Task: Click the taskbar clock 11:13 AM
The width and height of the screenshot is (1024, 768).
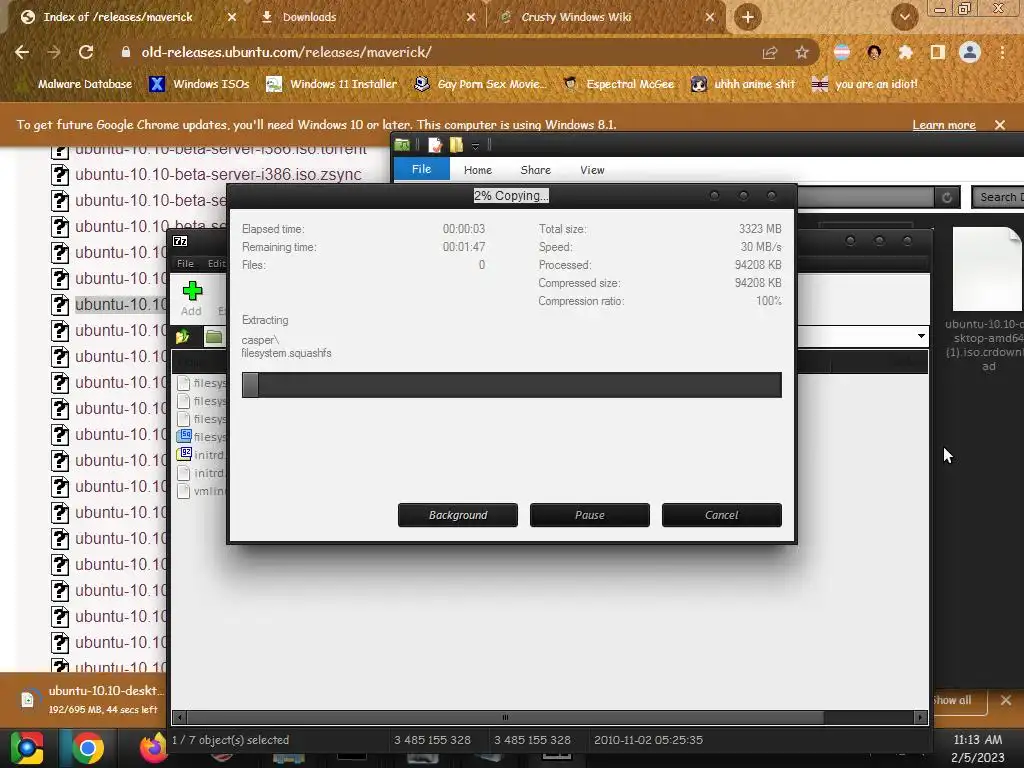Action: pos(978,740)
